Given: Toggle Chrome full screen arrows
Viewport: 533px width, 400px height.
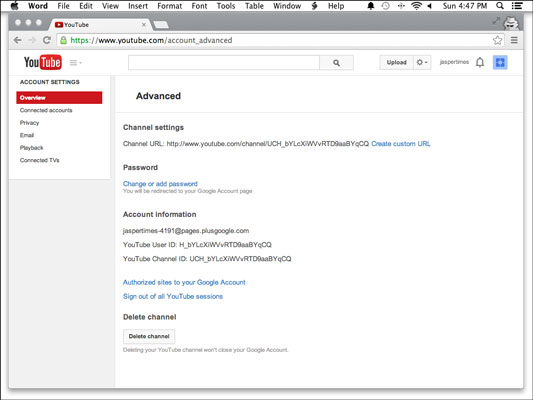Looking at the screenshot, I should point(496,21).
